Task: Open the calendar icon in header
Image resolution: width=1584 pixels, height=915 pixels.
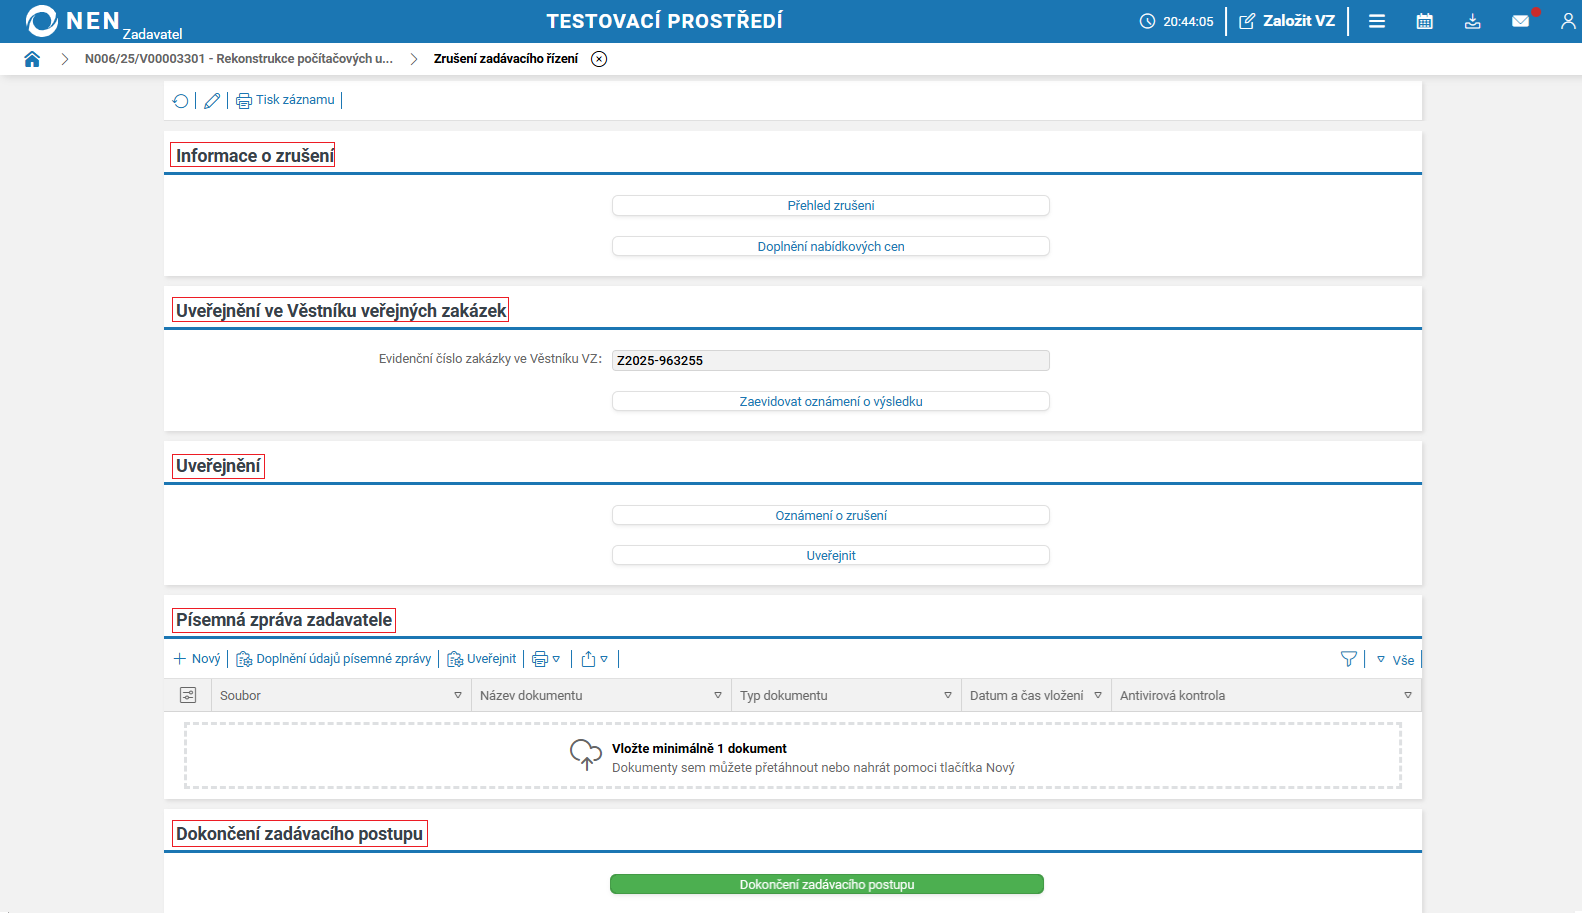Action: click(1425, 21)
